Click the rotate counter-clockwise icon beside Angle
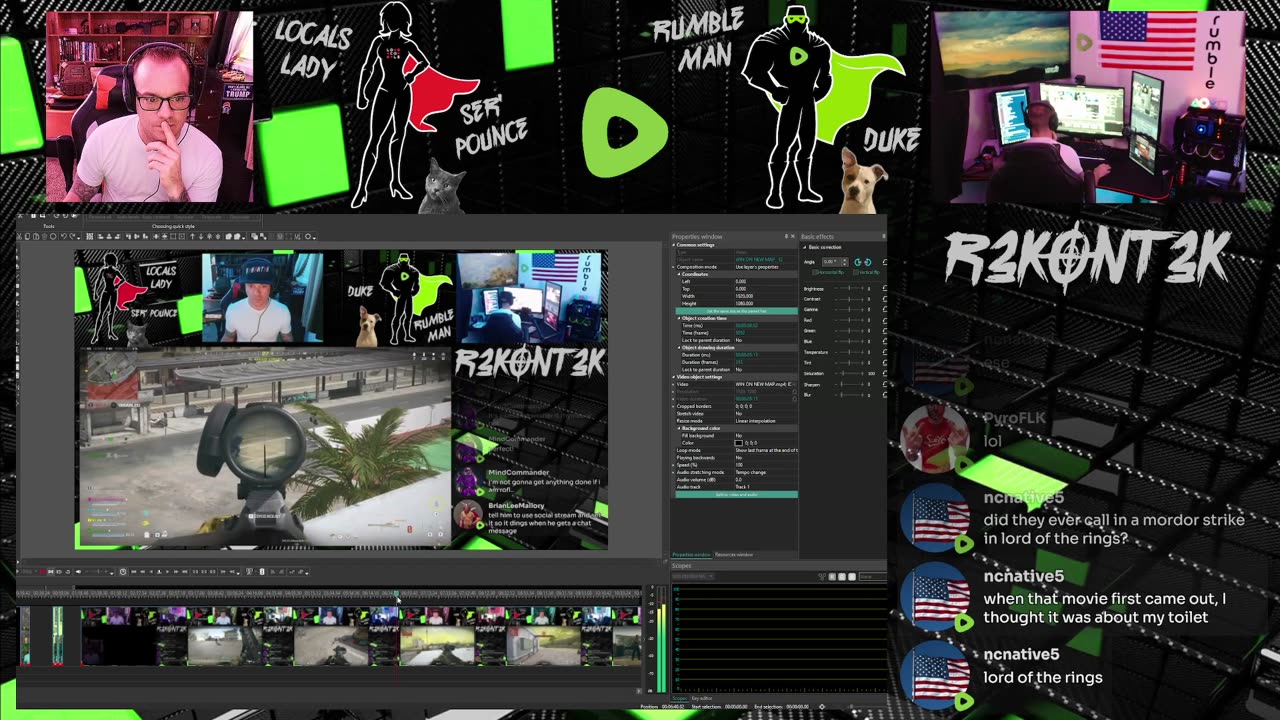This screenshot has height=720, width=1280. pyautogui.click(x=857, y=262)
